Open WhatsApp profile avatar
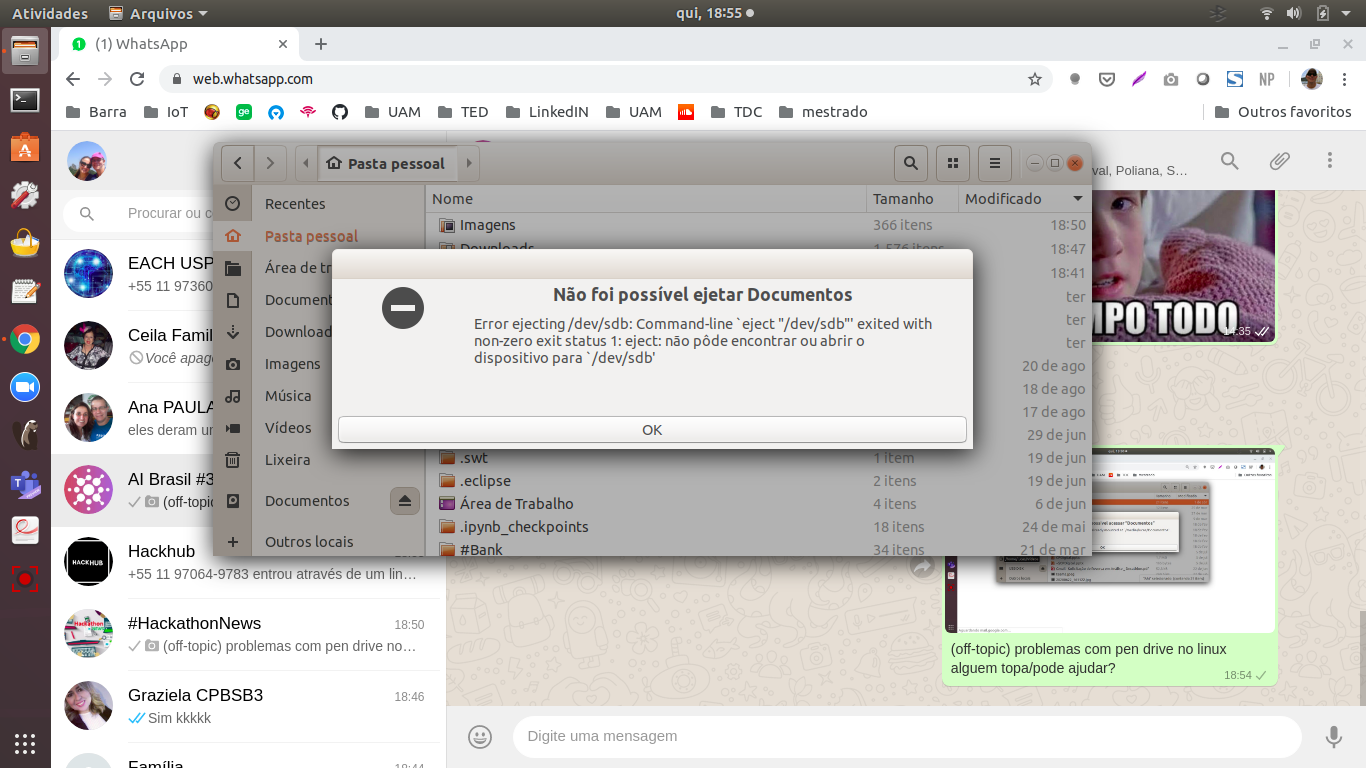Screen dimensions: 1366x768 point(87,161)
